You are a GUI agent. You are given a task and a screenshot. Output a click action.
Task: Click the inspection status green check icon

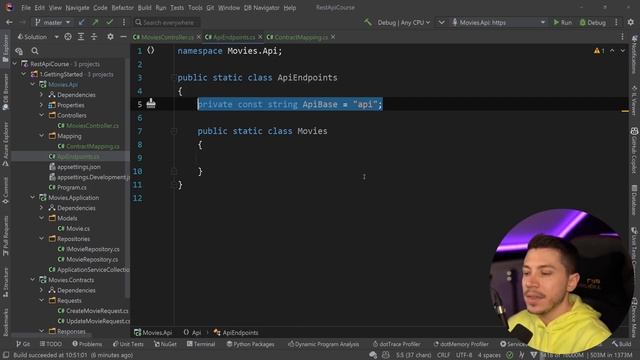coord(510,355)
